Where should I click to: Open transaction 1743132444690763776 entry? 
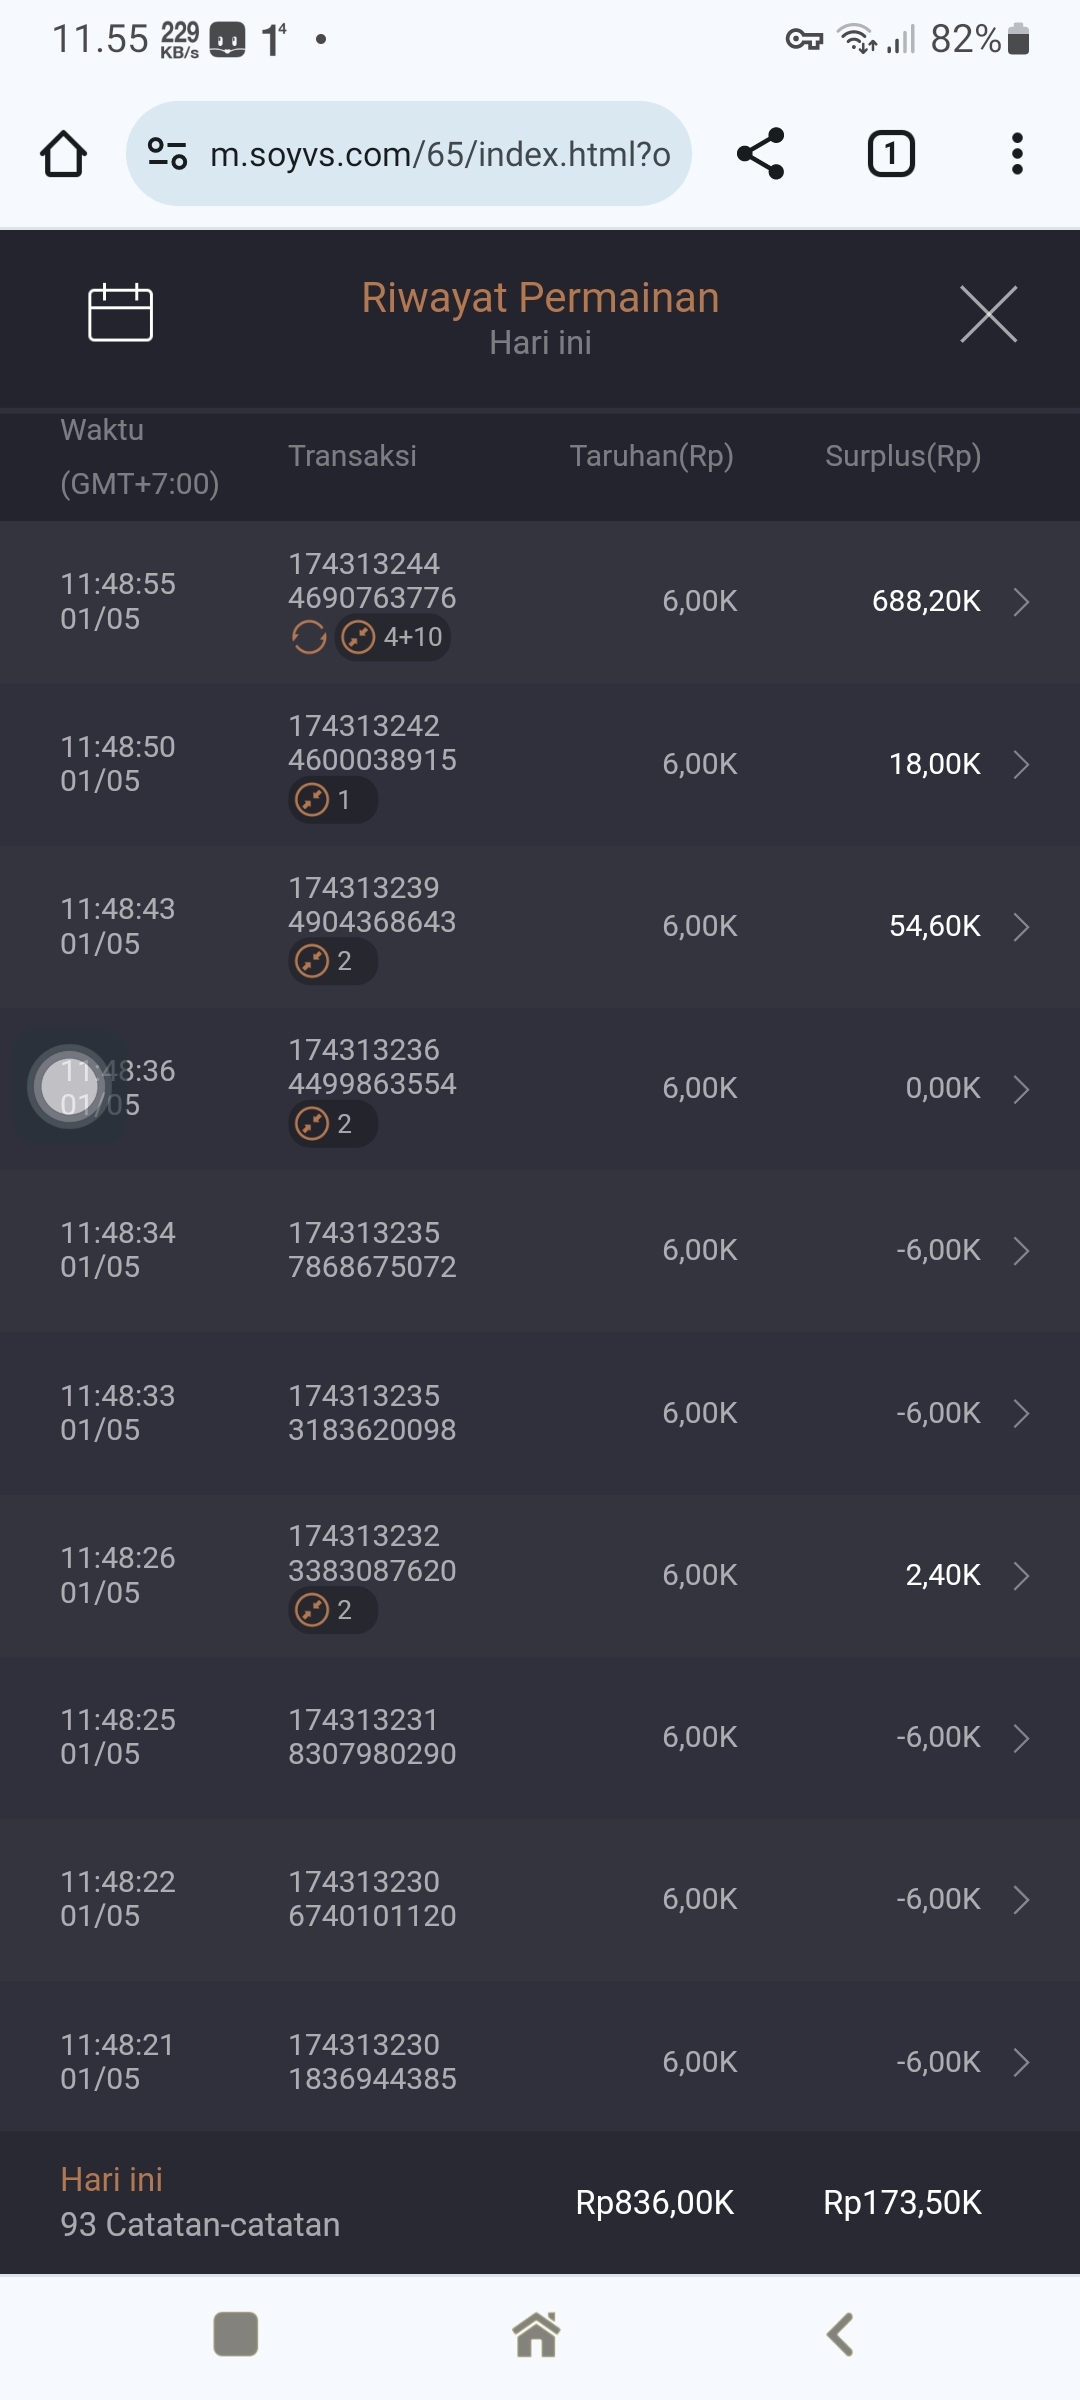[x=372, y=581]
